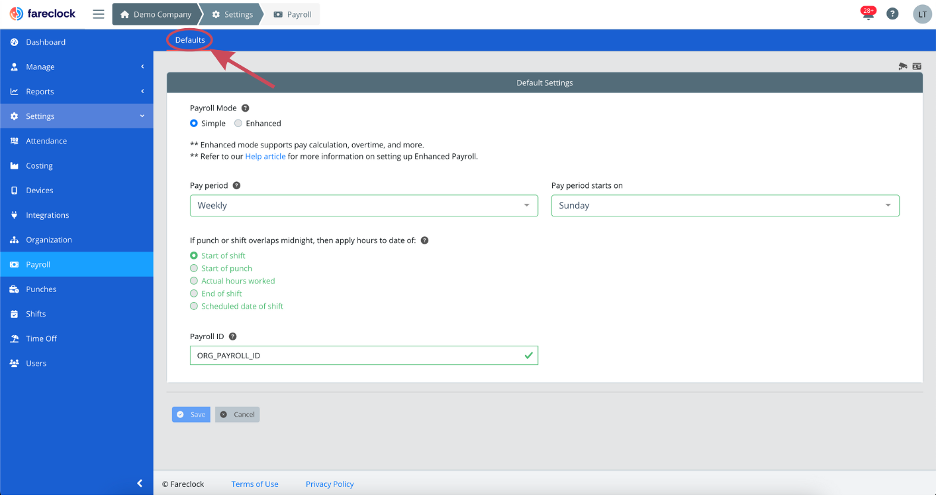Open the LT user avatar menu
The width and height of the screenshot is (936, 498).
[x=922, y=14]
